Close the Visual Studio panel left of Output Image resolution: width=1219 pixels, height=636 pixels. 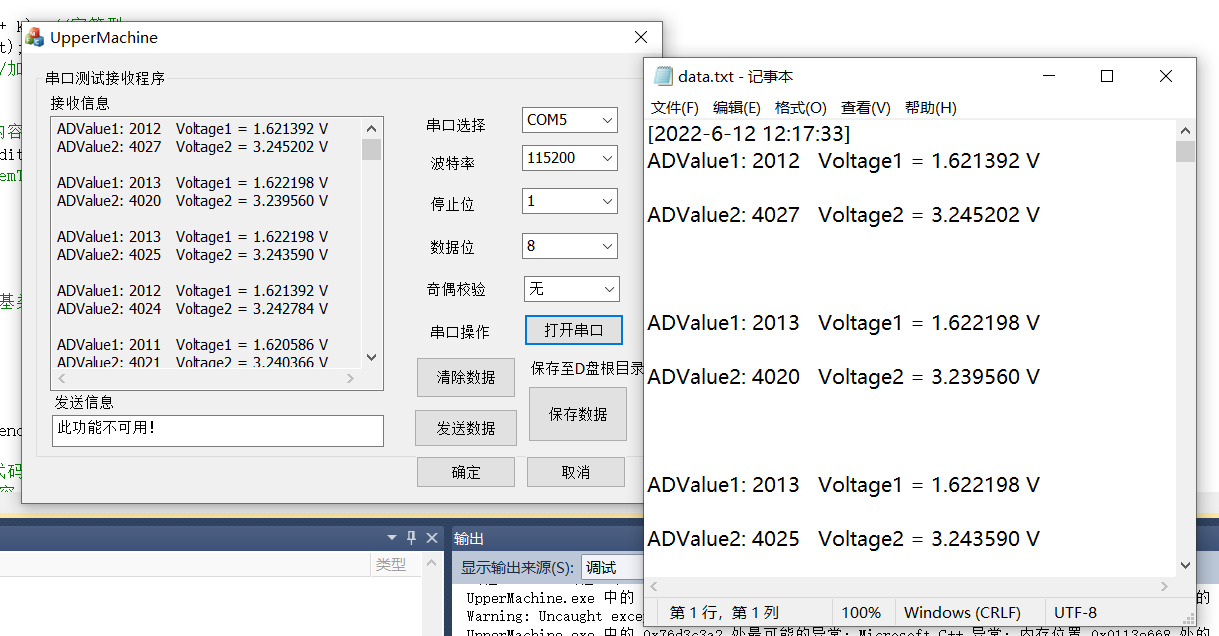[432, 538]
